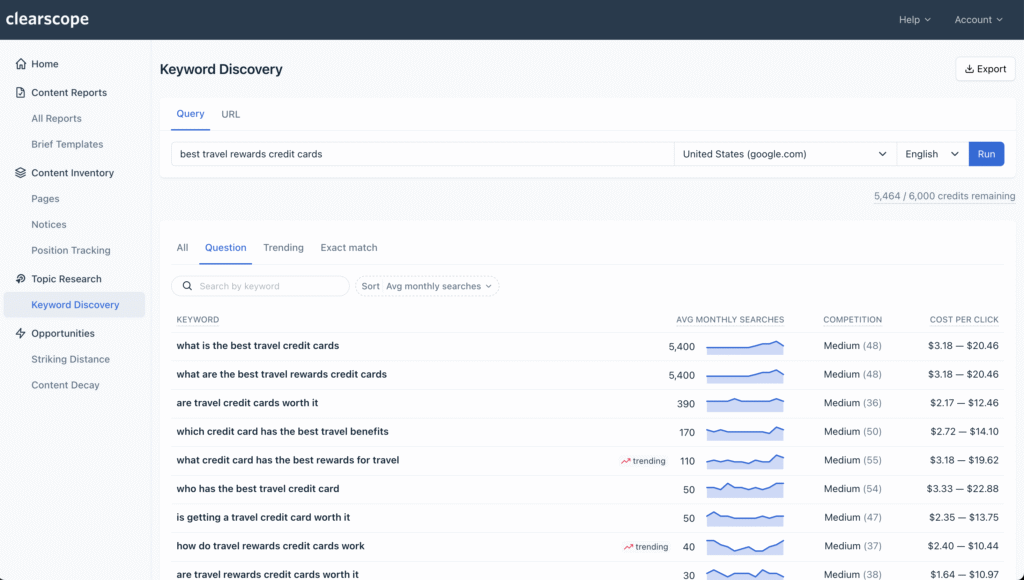Select the Home icon in the sidebar
The height and width of the screenshot is (580, 1024).
(20, 63)
